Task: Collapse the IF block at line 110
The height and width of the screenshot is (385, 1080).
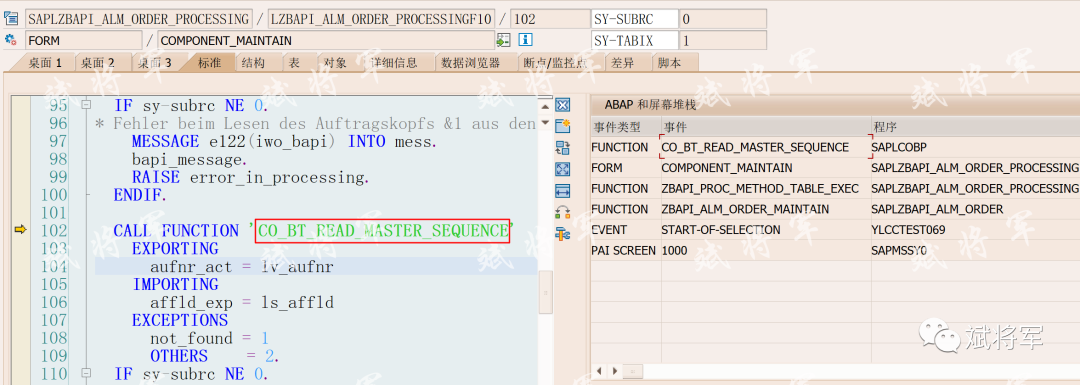Action: pos(86,374)
